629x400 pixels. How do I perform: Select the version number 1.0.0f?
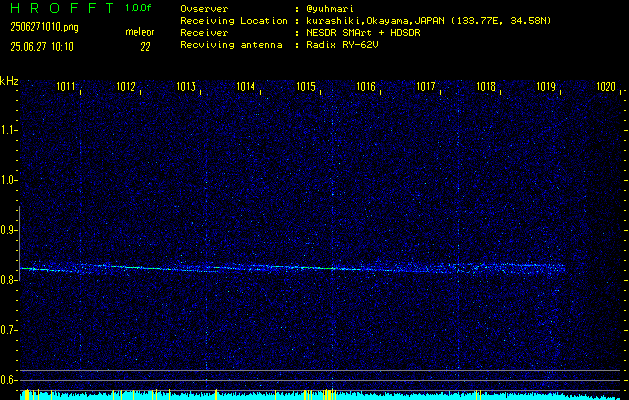pos(138,8)
